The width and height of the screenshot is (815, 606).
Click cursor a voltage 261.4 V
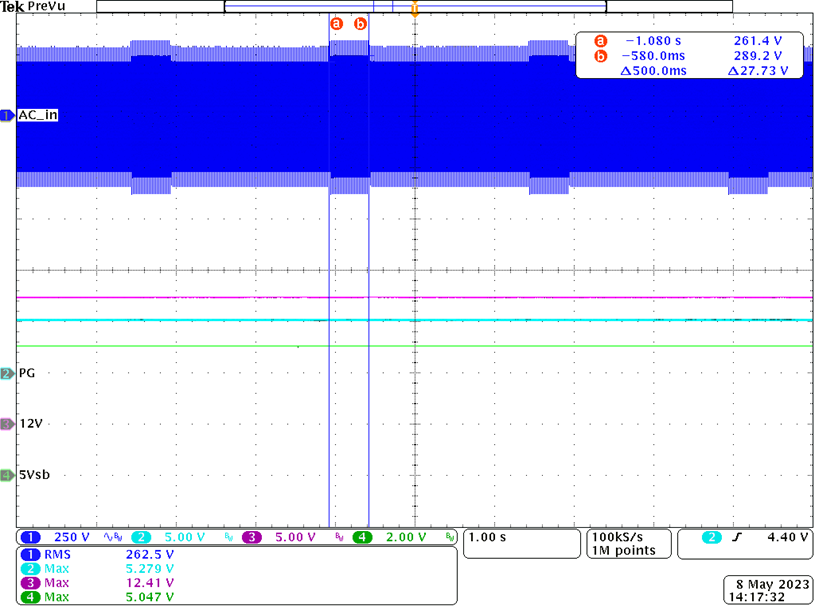758,41
